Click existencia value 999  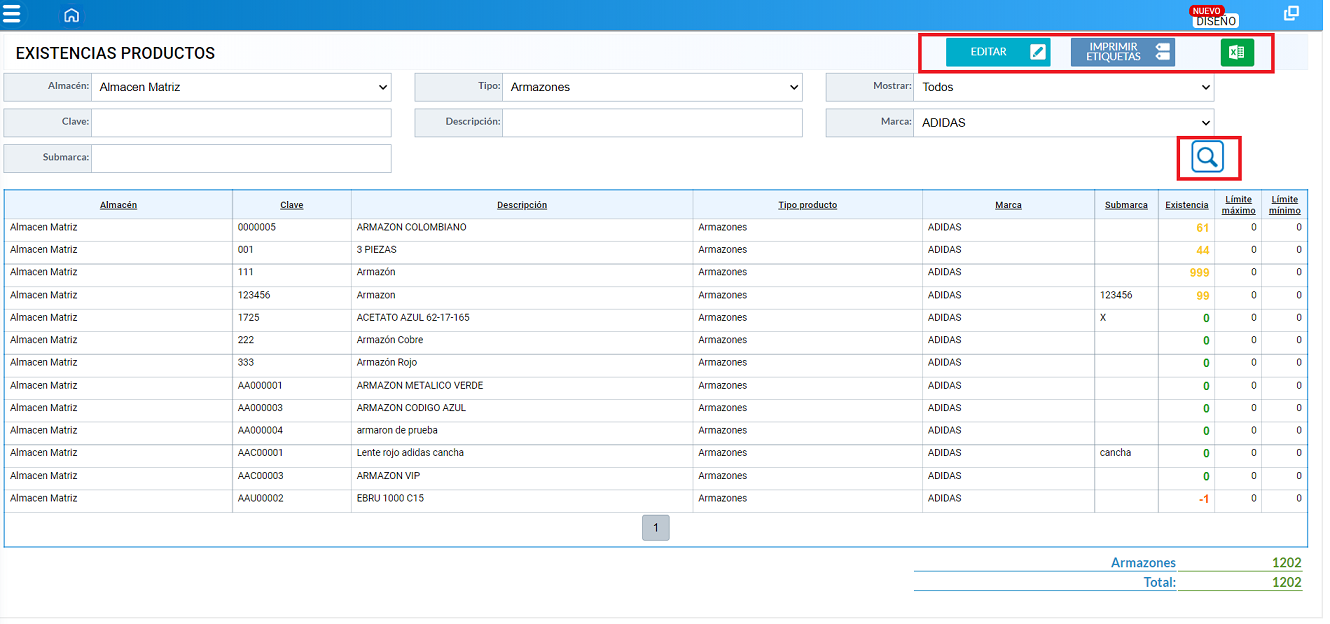[1199, 273]
